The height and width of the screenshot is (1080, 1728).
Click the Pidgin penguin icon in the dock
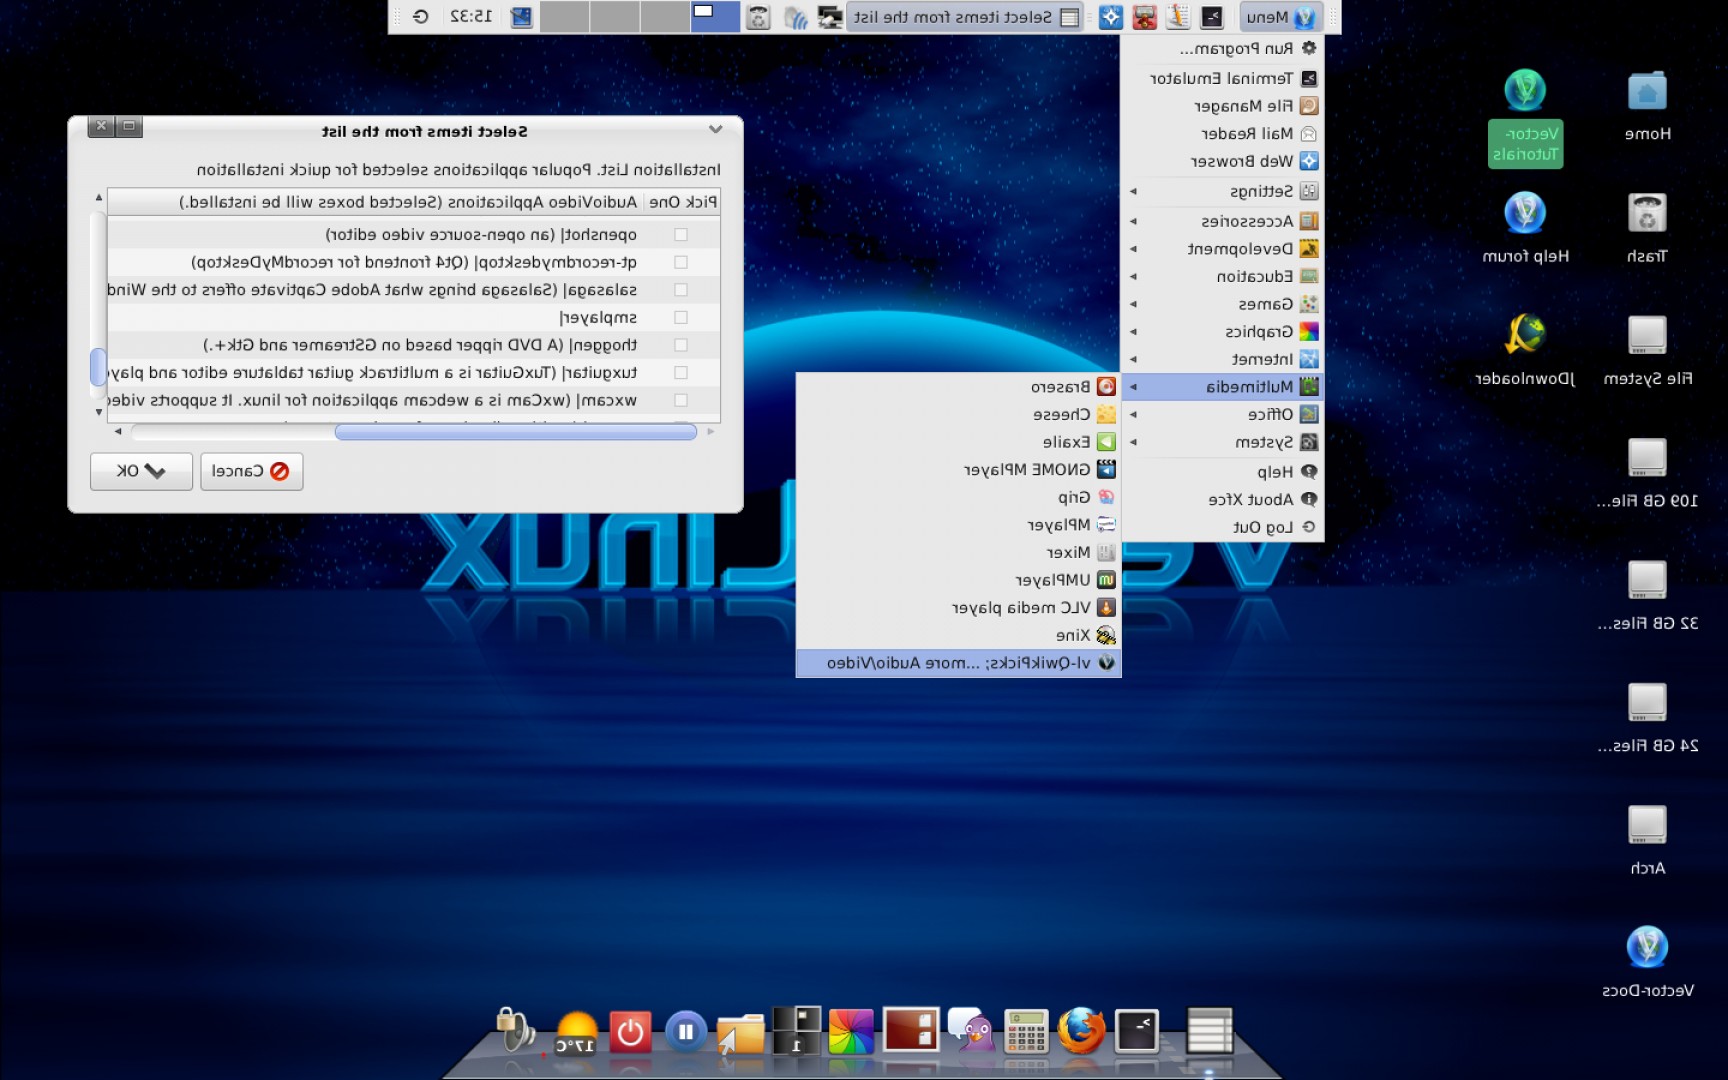(x=969, y=1031)
